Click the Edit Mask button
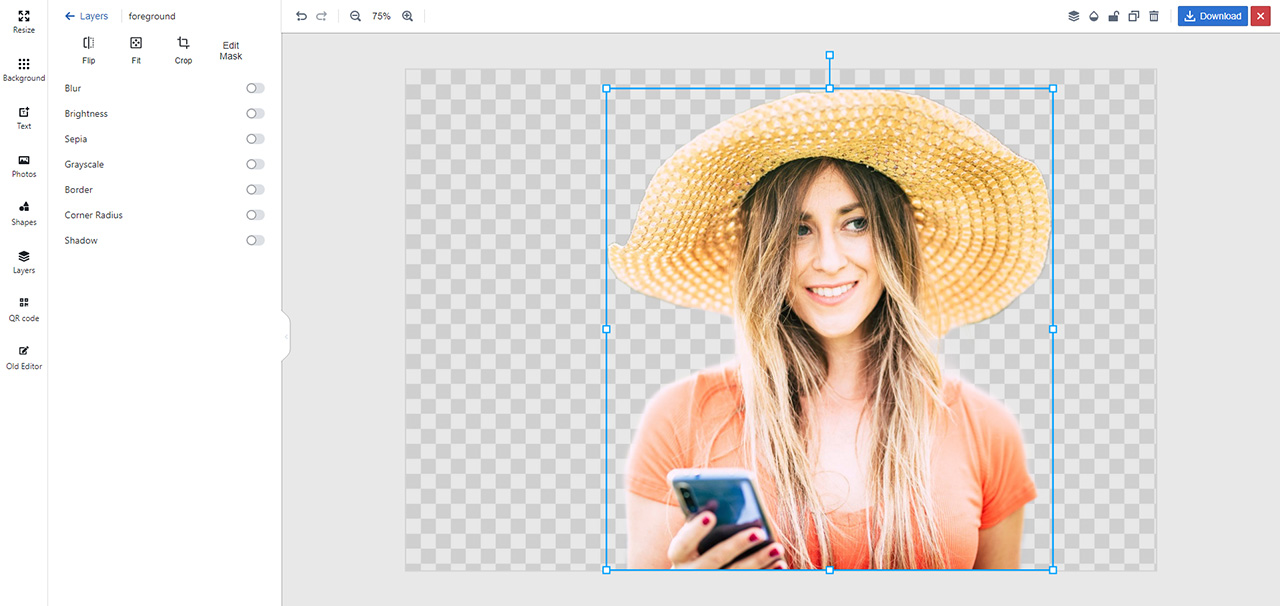Viewport: 1280px width, 606px height. [x=231, y=50]
